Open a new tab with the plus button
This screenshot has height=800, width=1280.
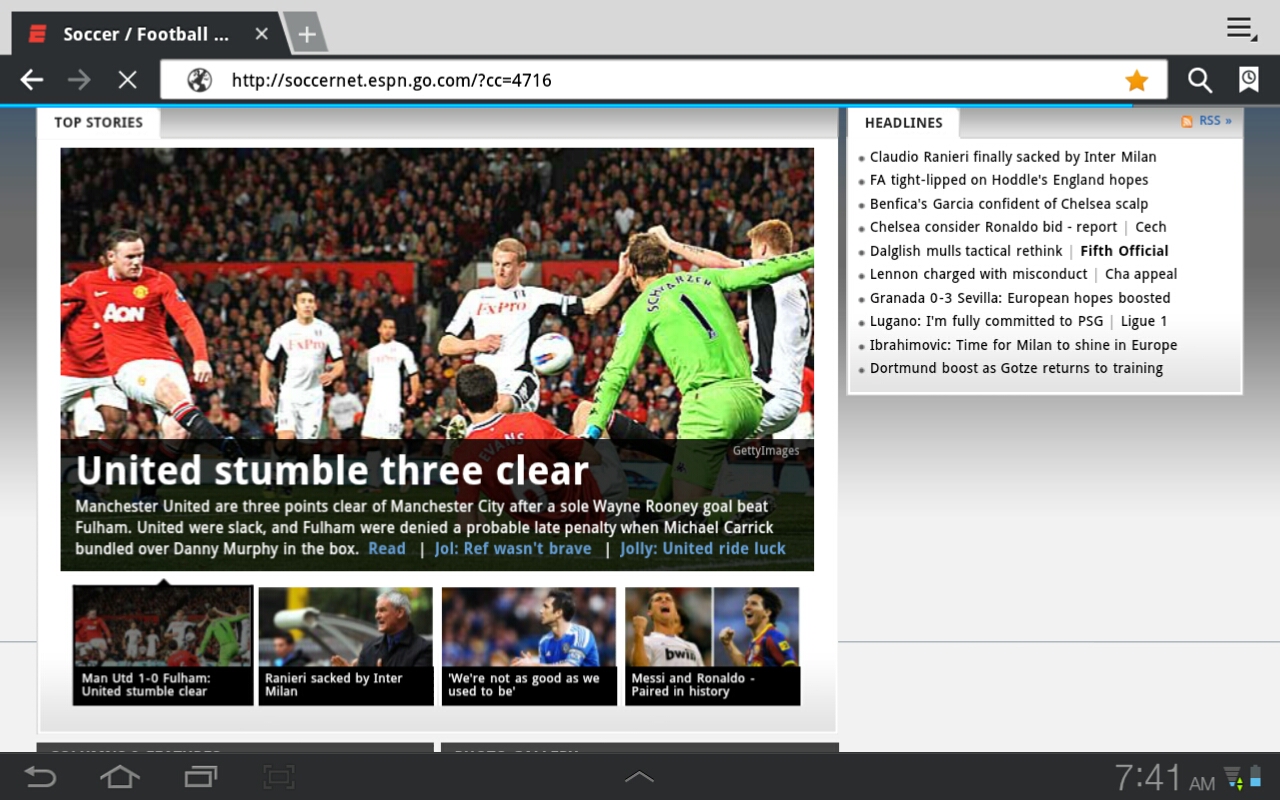306,34
